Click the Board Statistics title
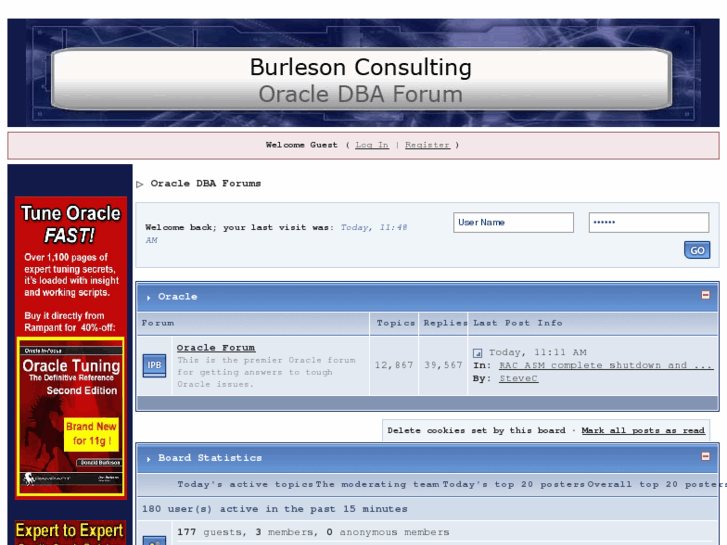Viewport: 727px width, 545px height. pyautogui.click(x=210, y=458)
